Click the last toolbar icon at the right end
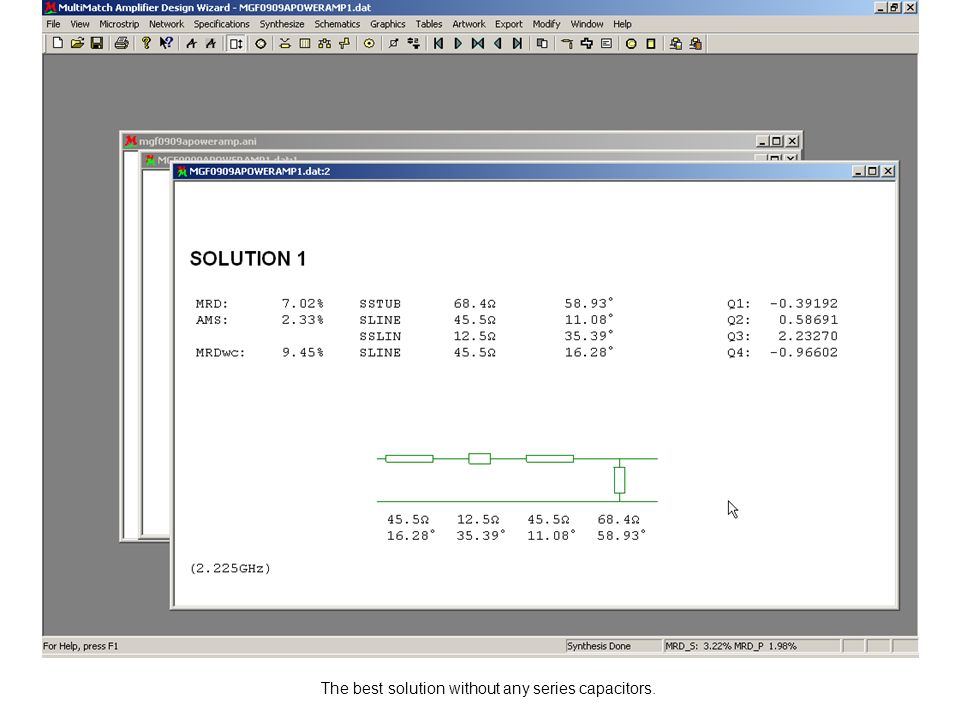The height and width of the screenshot is (720, 960). point(696,43)
